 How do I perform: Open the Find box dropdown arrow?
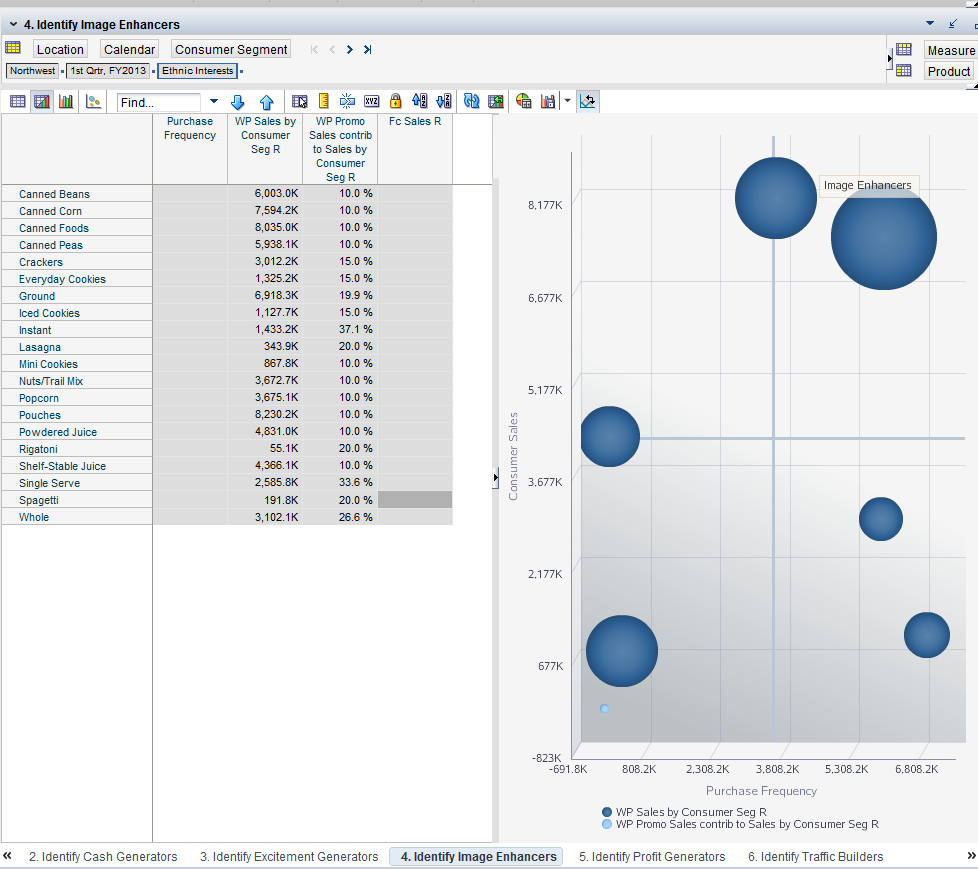(213, 101)
